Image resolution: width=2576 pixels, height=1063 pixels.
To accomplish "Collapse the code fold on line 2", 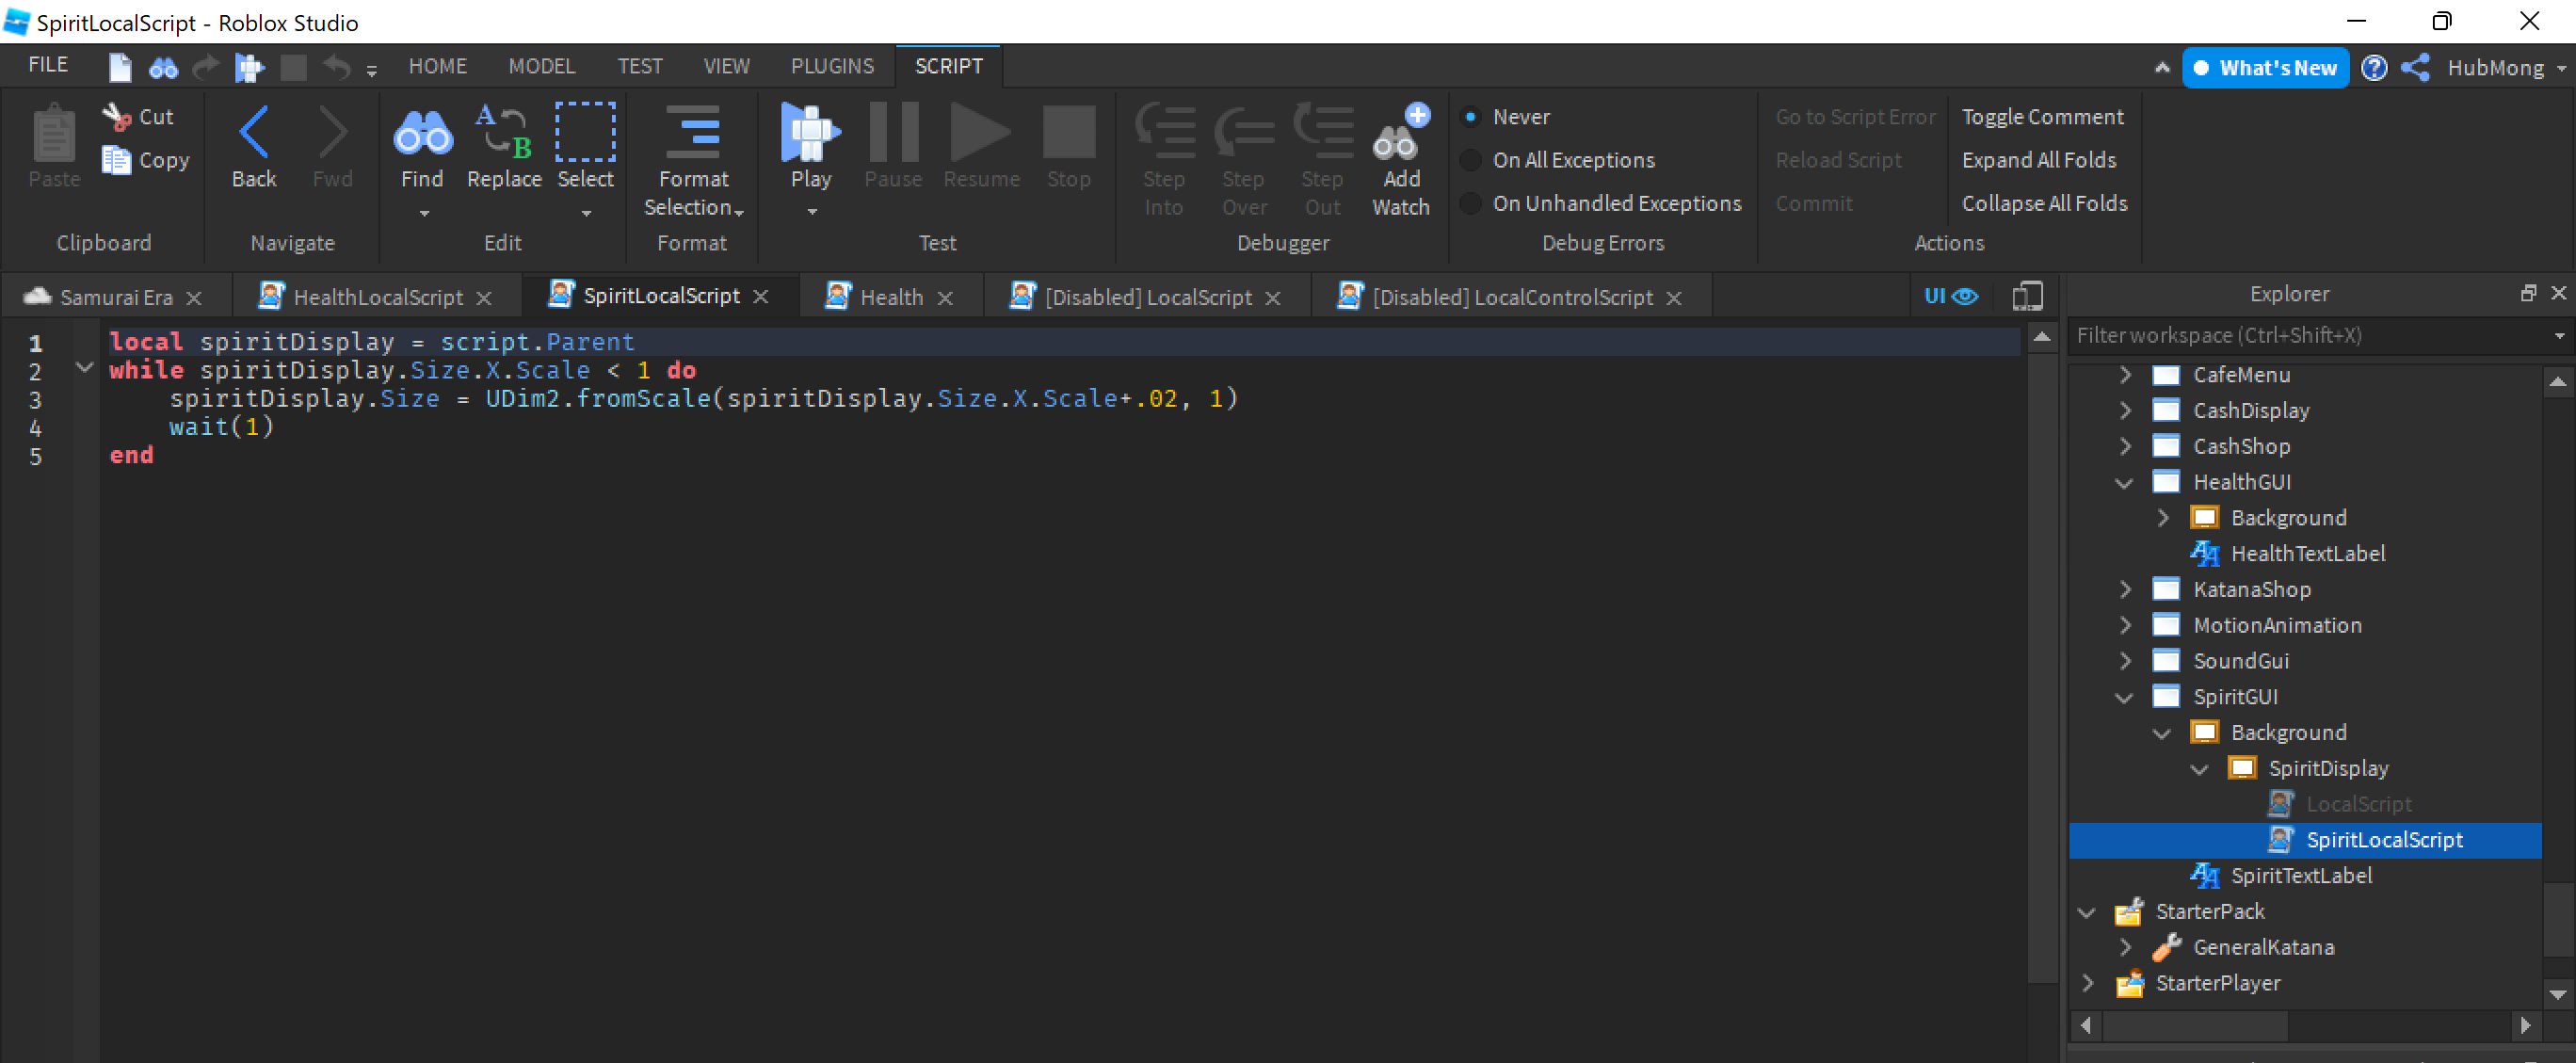I will click(x=85, y=369).
